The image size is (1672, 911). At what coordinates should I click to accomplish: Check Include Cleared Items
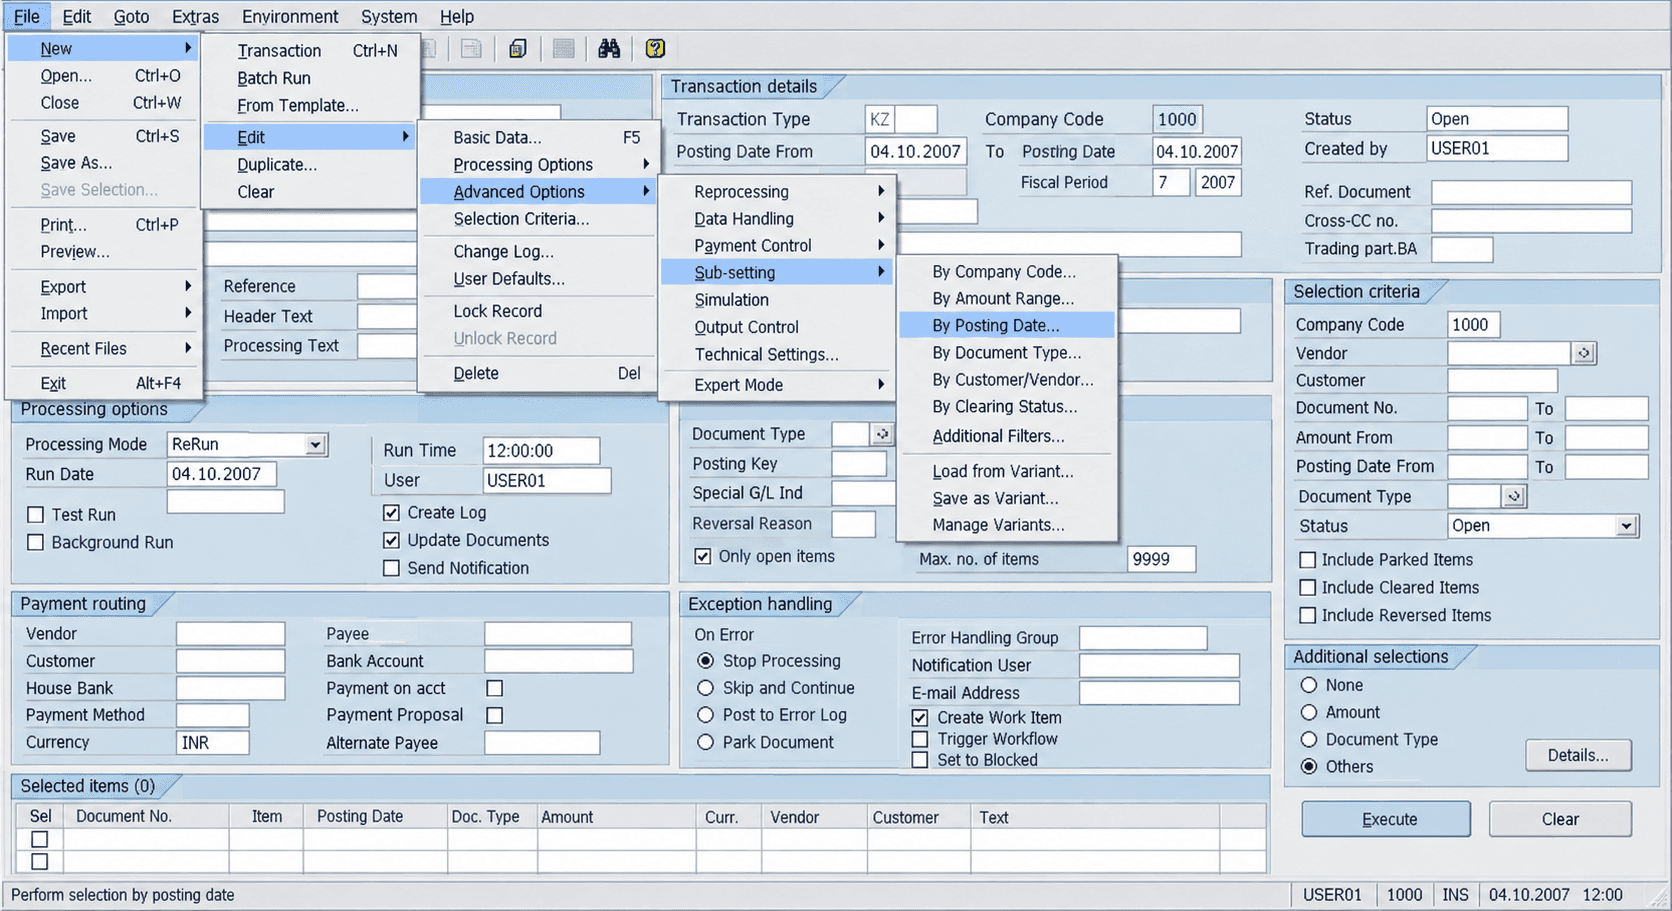pos(1307,588)
